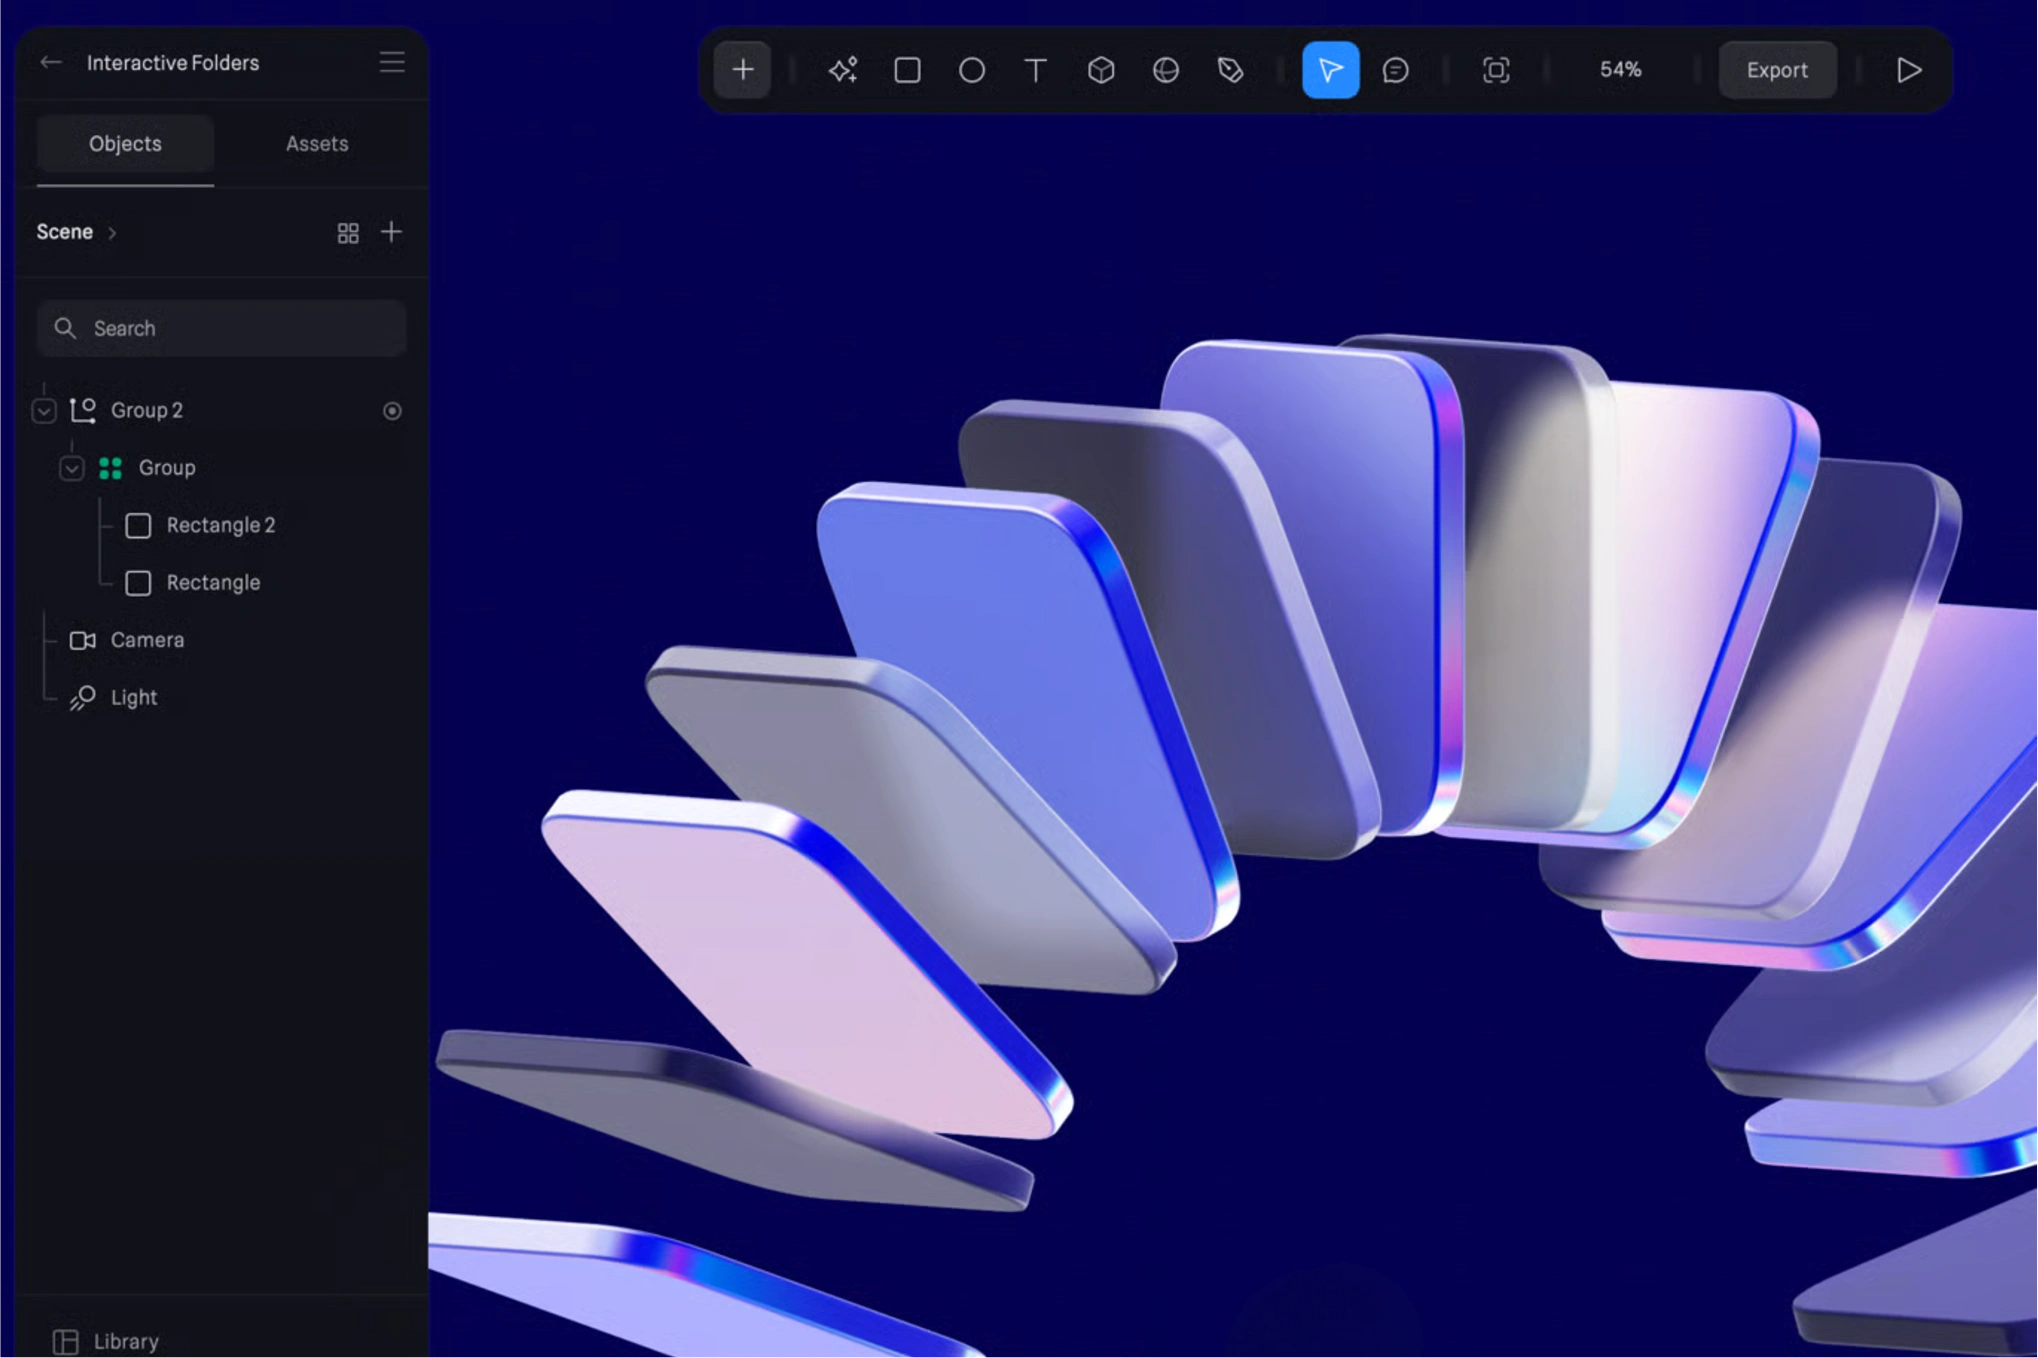Click the Export button
The image size is (2038, 1358).
click(x=1777, y=70)
